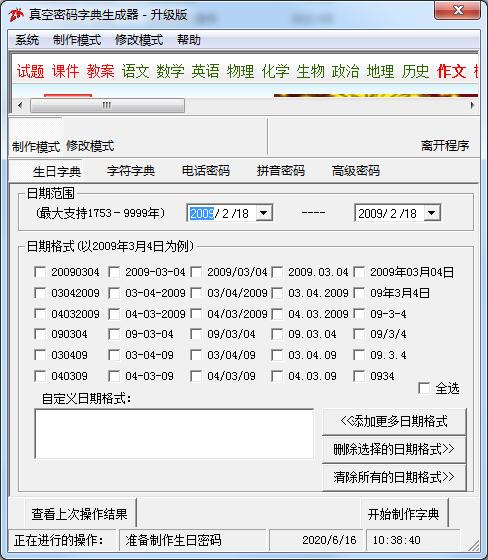Check the 04-03-09 format checkbox

coord(114,376)
